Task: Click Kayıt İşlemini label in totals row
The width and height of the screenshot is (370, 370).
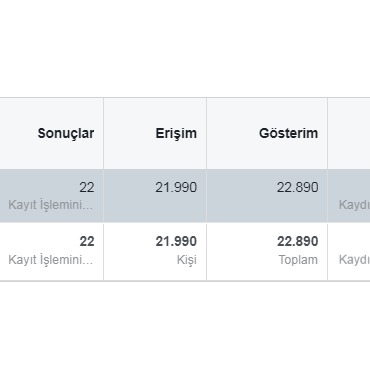Action: pyautogui.click(x=51, y=260)
